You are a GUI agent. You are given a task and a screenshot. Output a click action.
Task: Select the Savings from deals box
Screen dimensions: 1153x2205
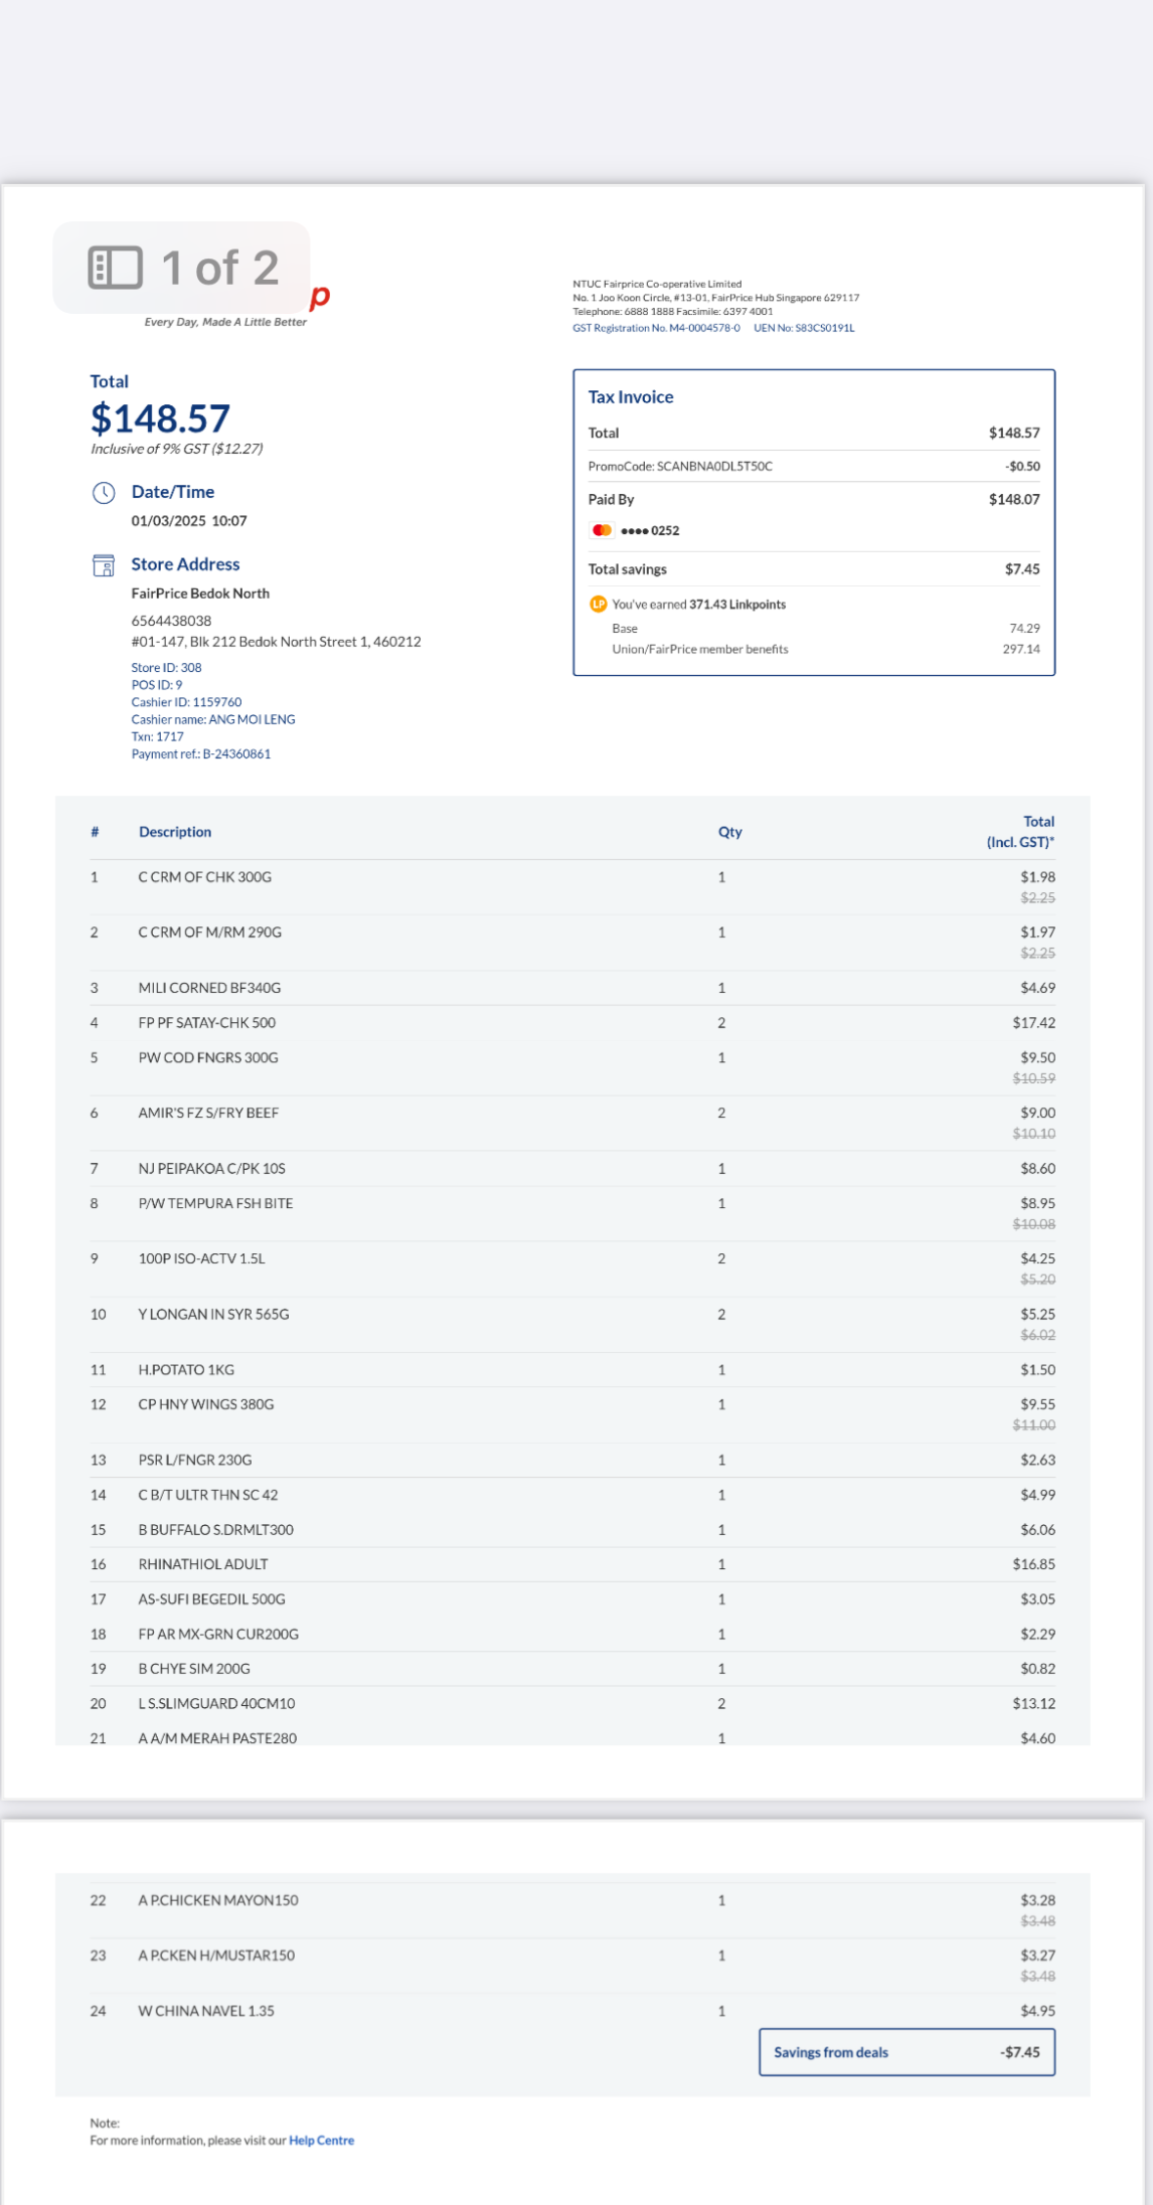coord(907,2052)
